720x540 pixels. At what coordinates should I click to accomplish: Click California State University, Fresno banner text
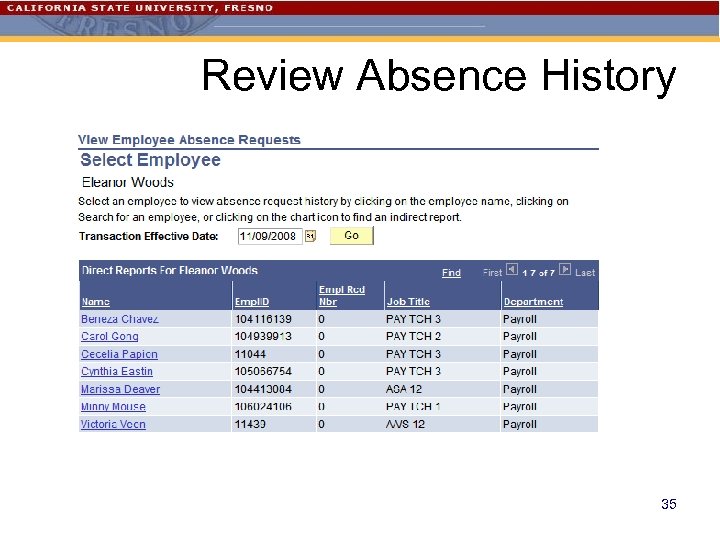140,8
